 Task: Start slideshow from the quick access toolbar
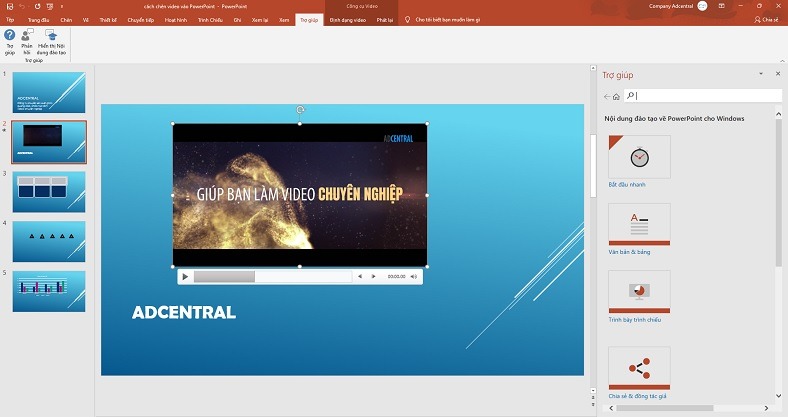[x=50, y=6]
